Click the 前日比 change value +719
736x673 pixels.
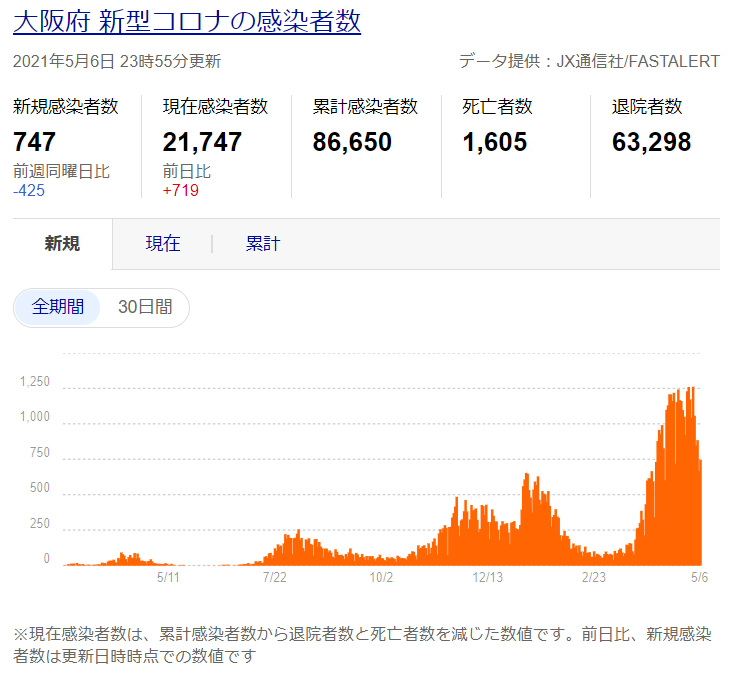pos(181,190)
